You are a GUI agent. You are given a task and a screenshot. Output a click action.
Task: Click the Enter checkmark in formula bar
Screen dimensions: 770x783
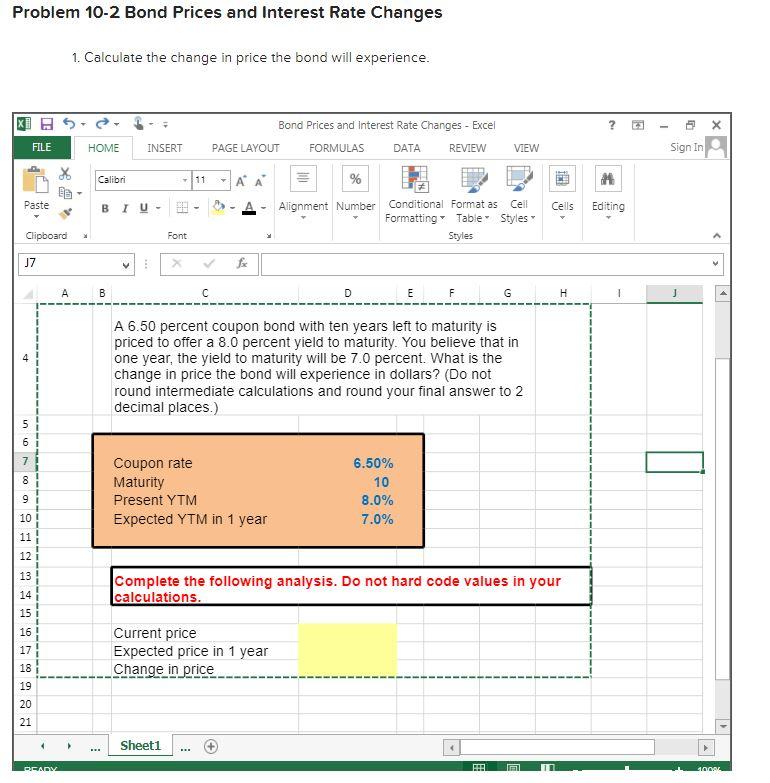tap(209, 263)
